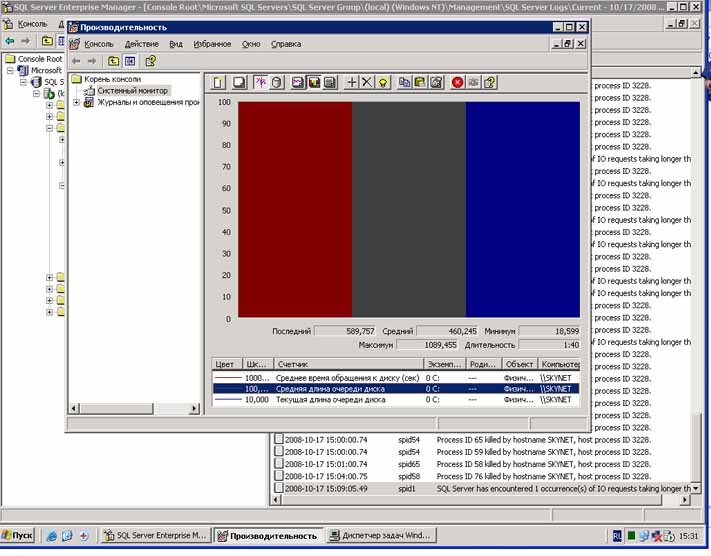Switch to histogram view icon
Image resolution: width=711 pixels, height=556 pixels.
pos(314,82)
